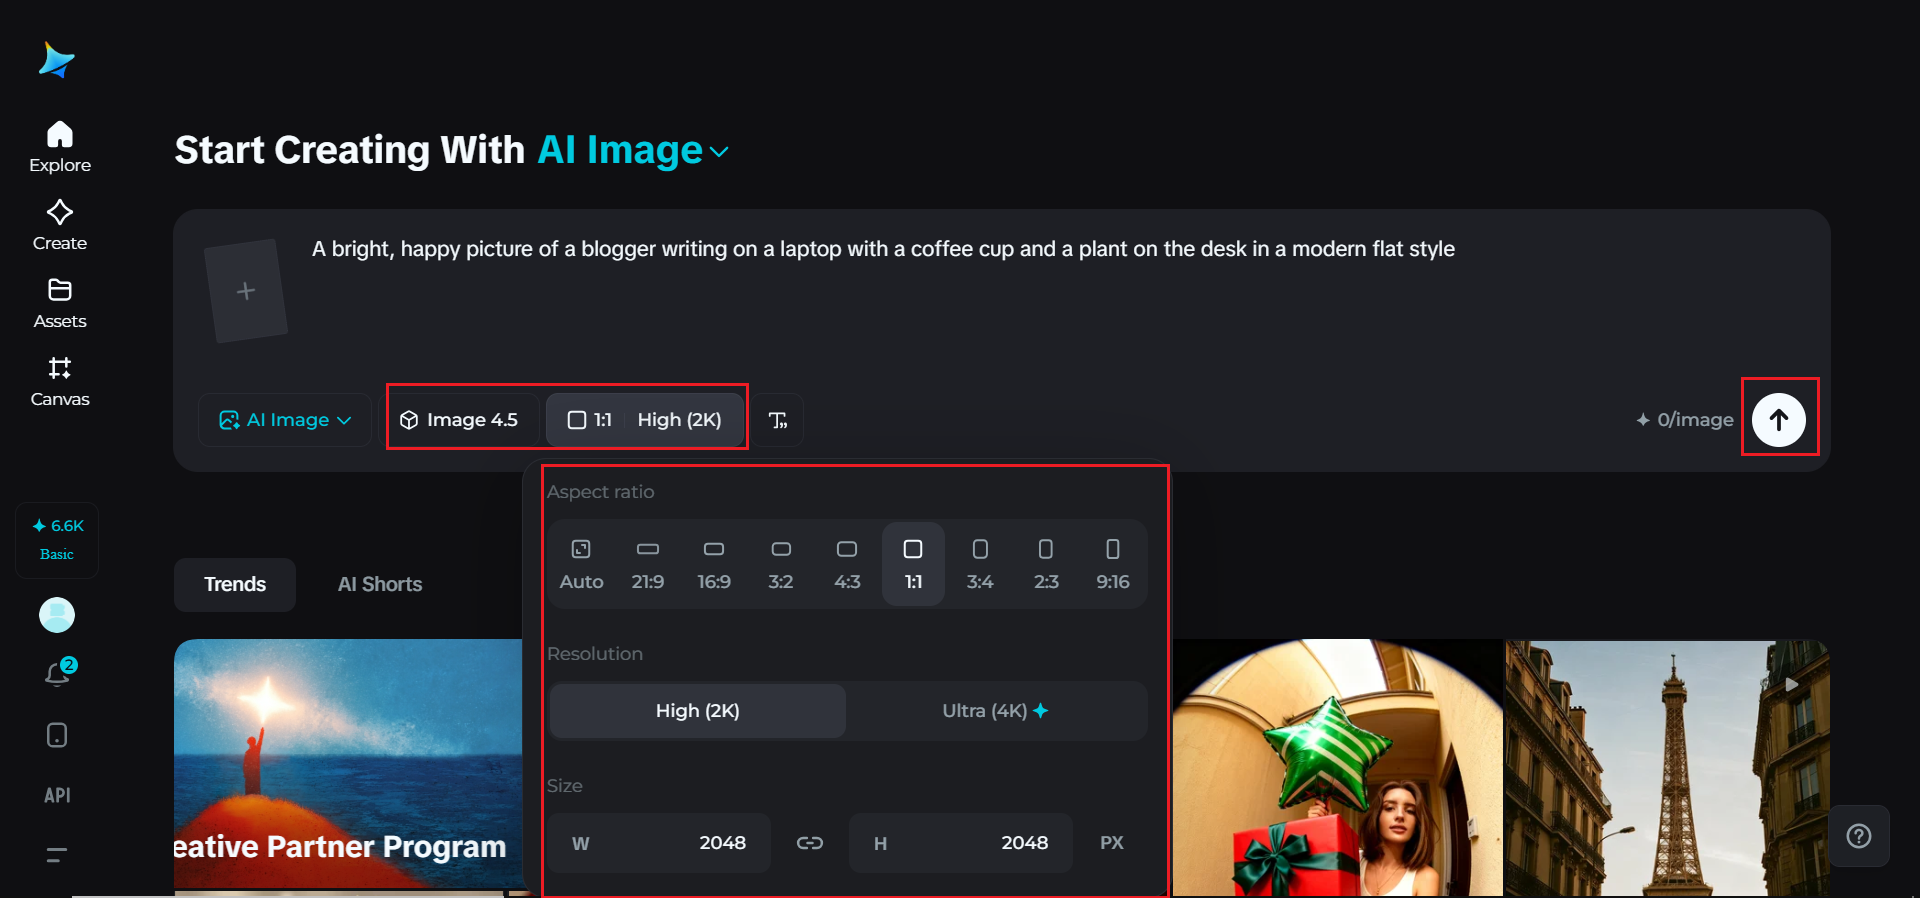Open the Assets folder
This screenshot has height=898, width=1920.
point(60,303)
